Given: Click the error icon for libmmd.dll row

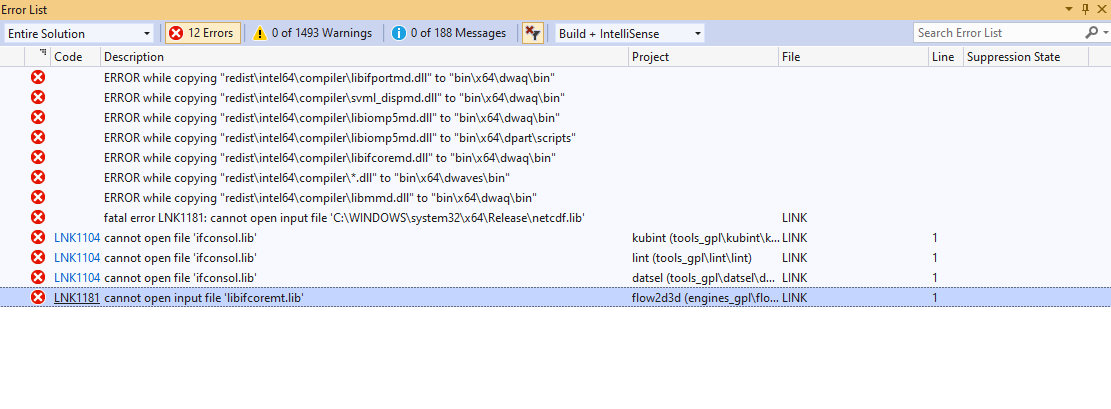Looking at the screenshot, I should tap(38, 197).
